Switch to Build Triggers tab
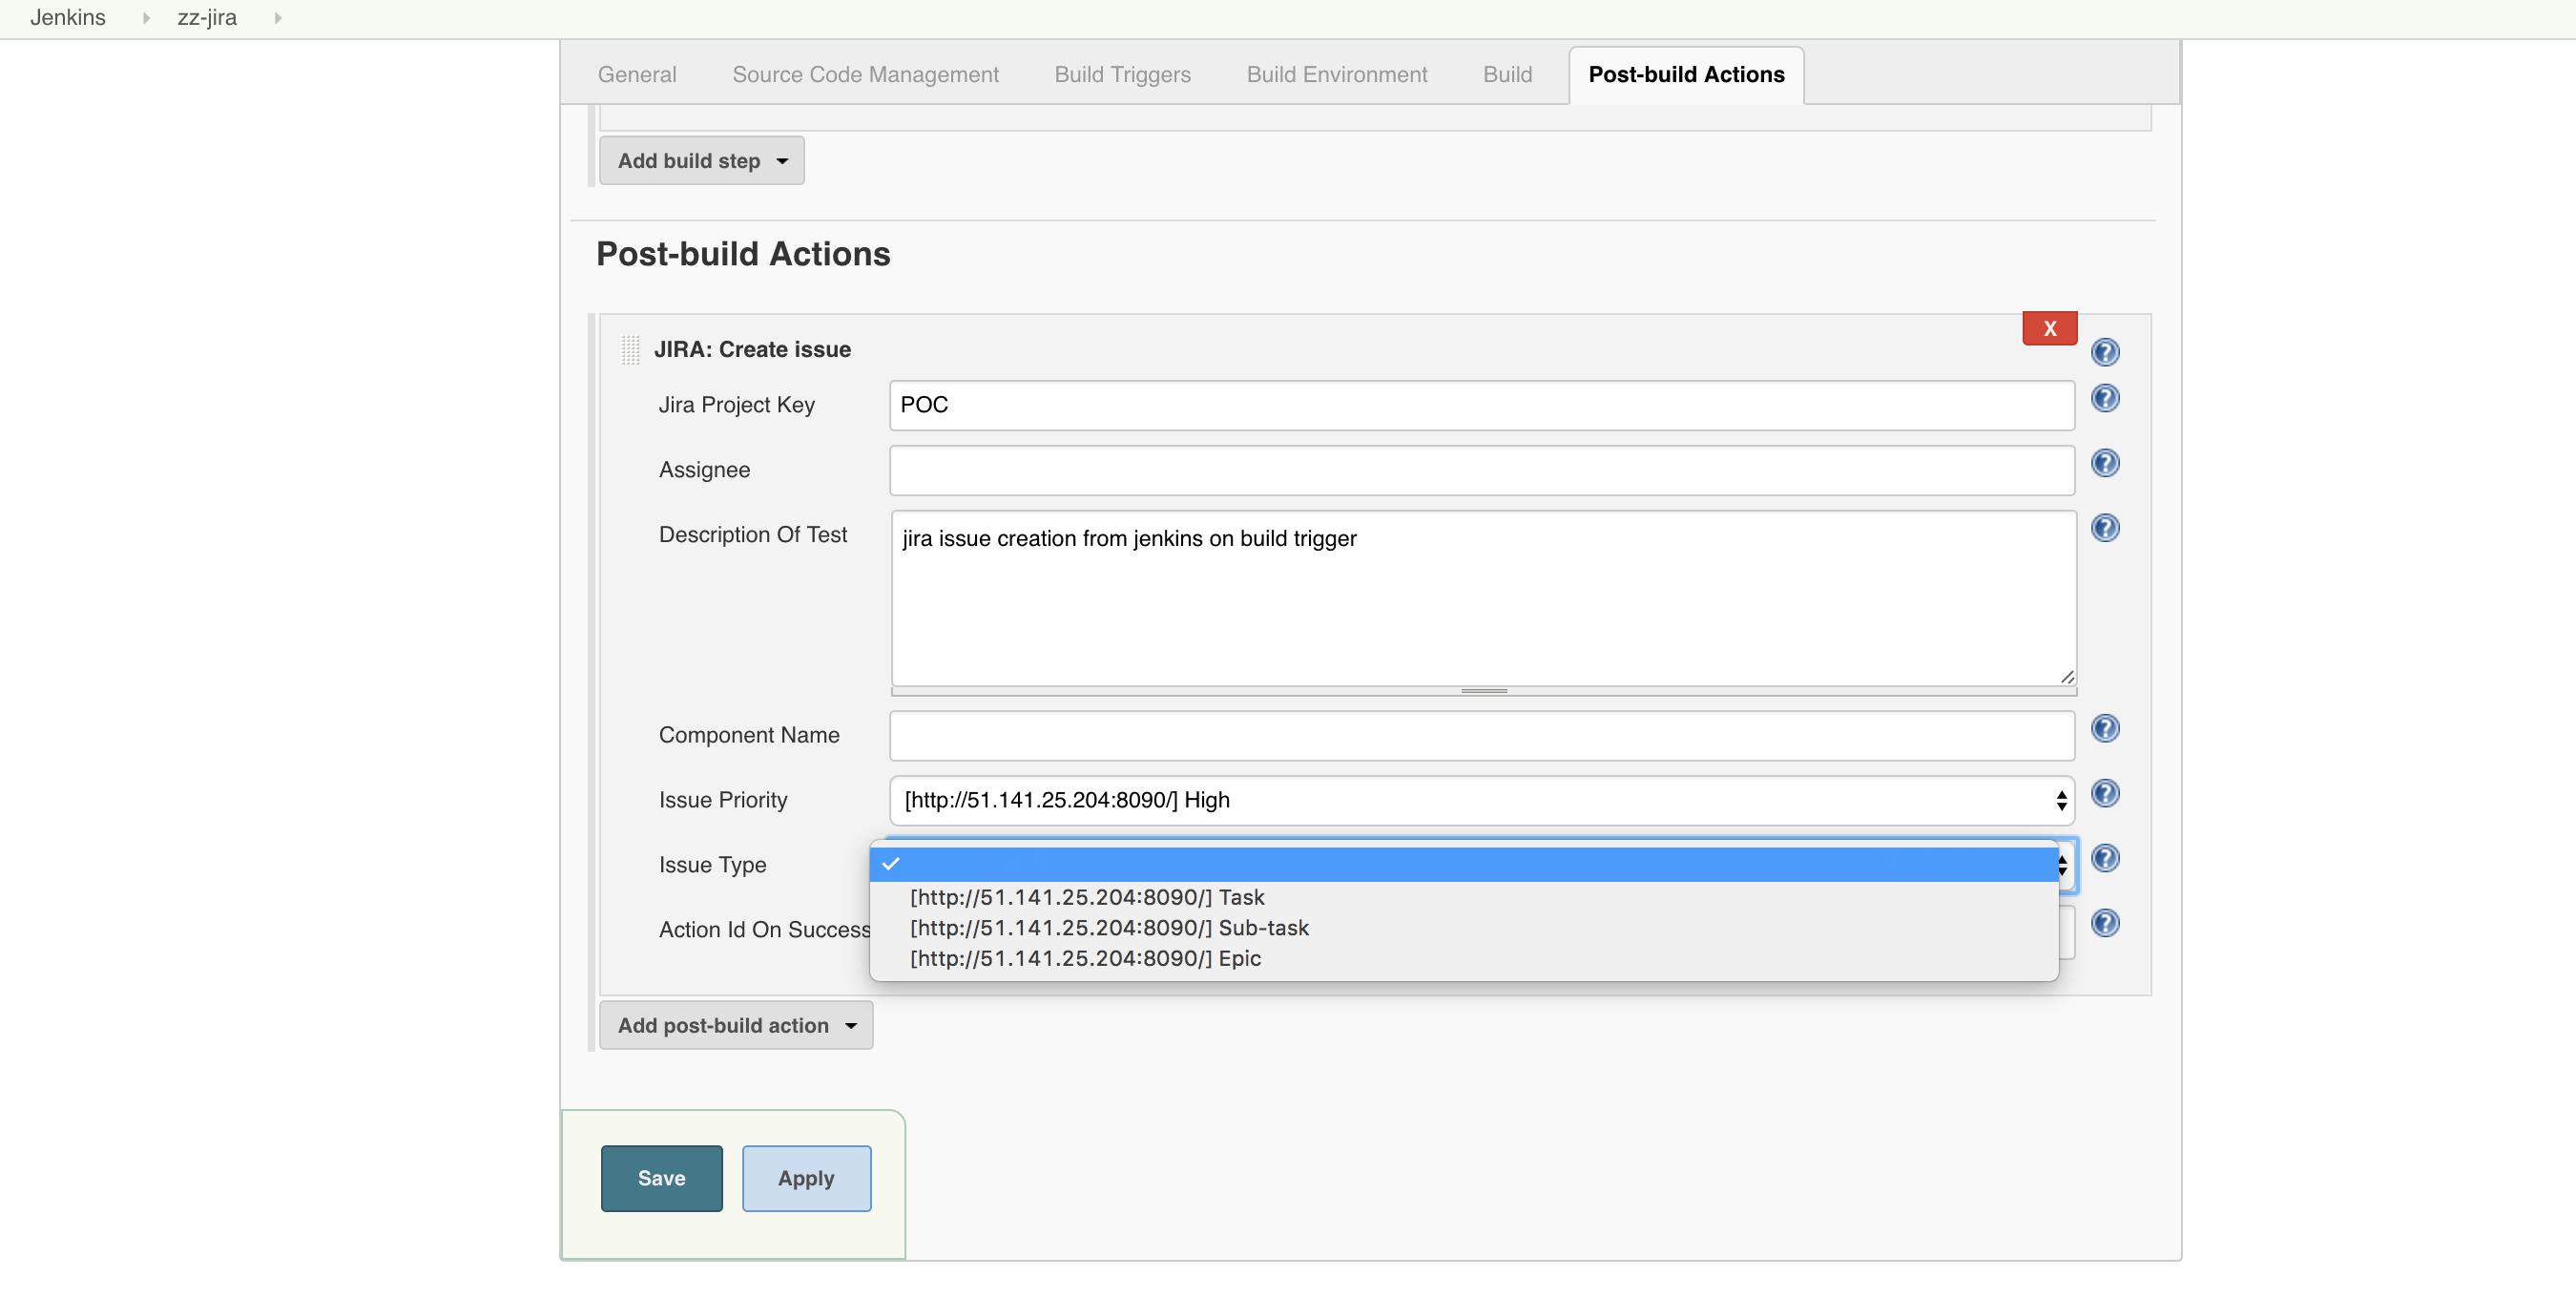Screen dimensions: 2576x1298 tap(1122, 75)
